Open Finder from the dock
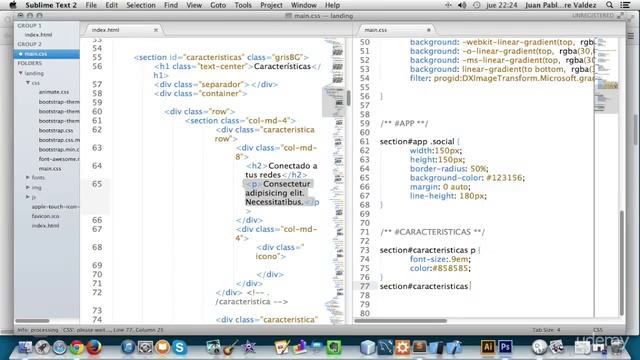Image resolution: width=640 pixels, height=360 pixels. coord(25,347)
